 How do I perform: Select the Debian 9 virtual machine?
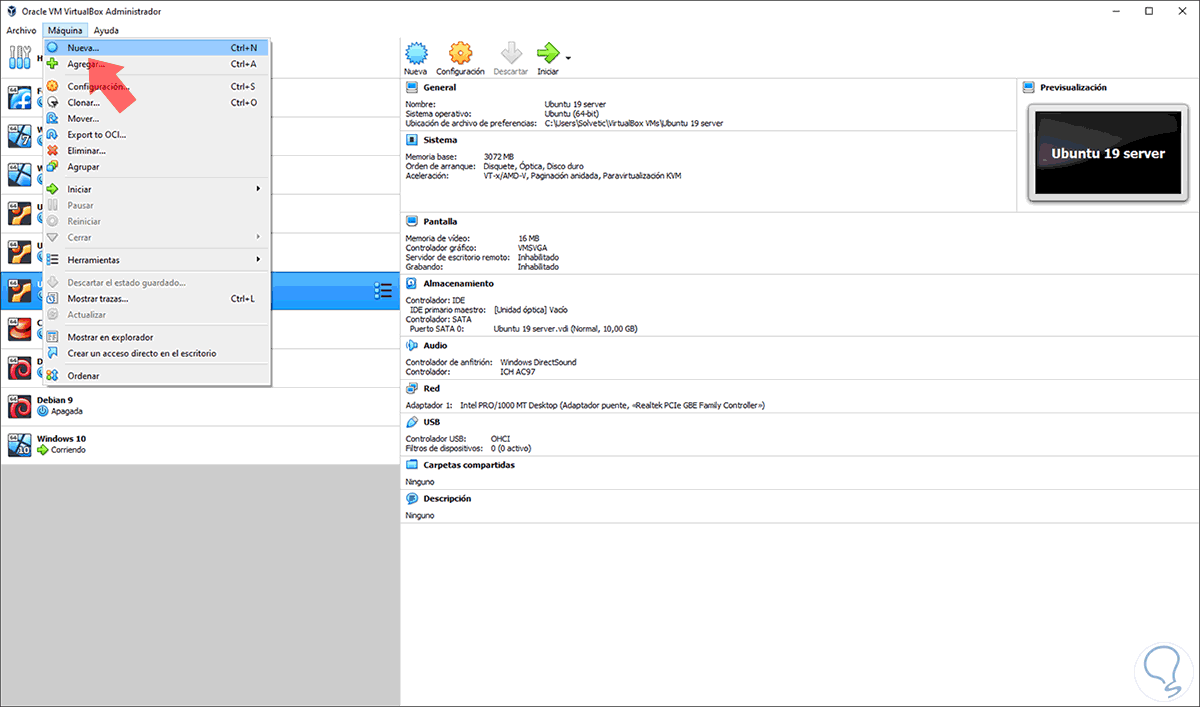pos(200,405)
